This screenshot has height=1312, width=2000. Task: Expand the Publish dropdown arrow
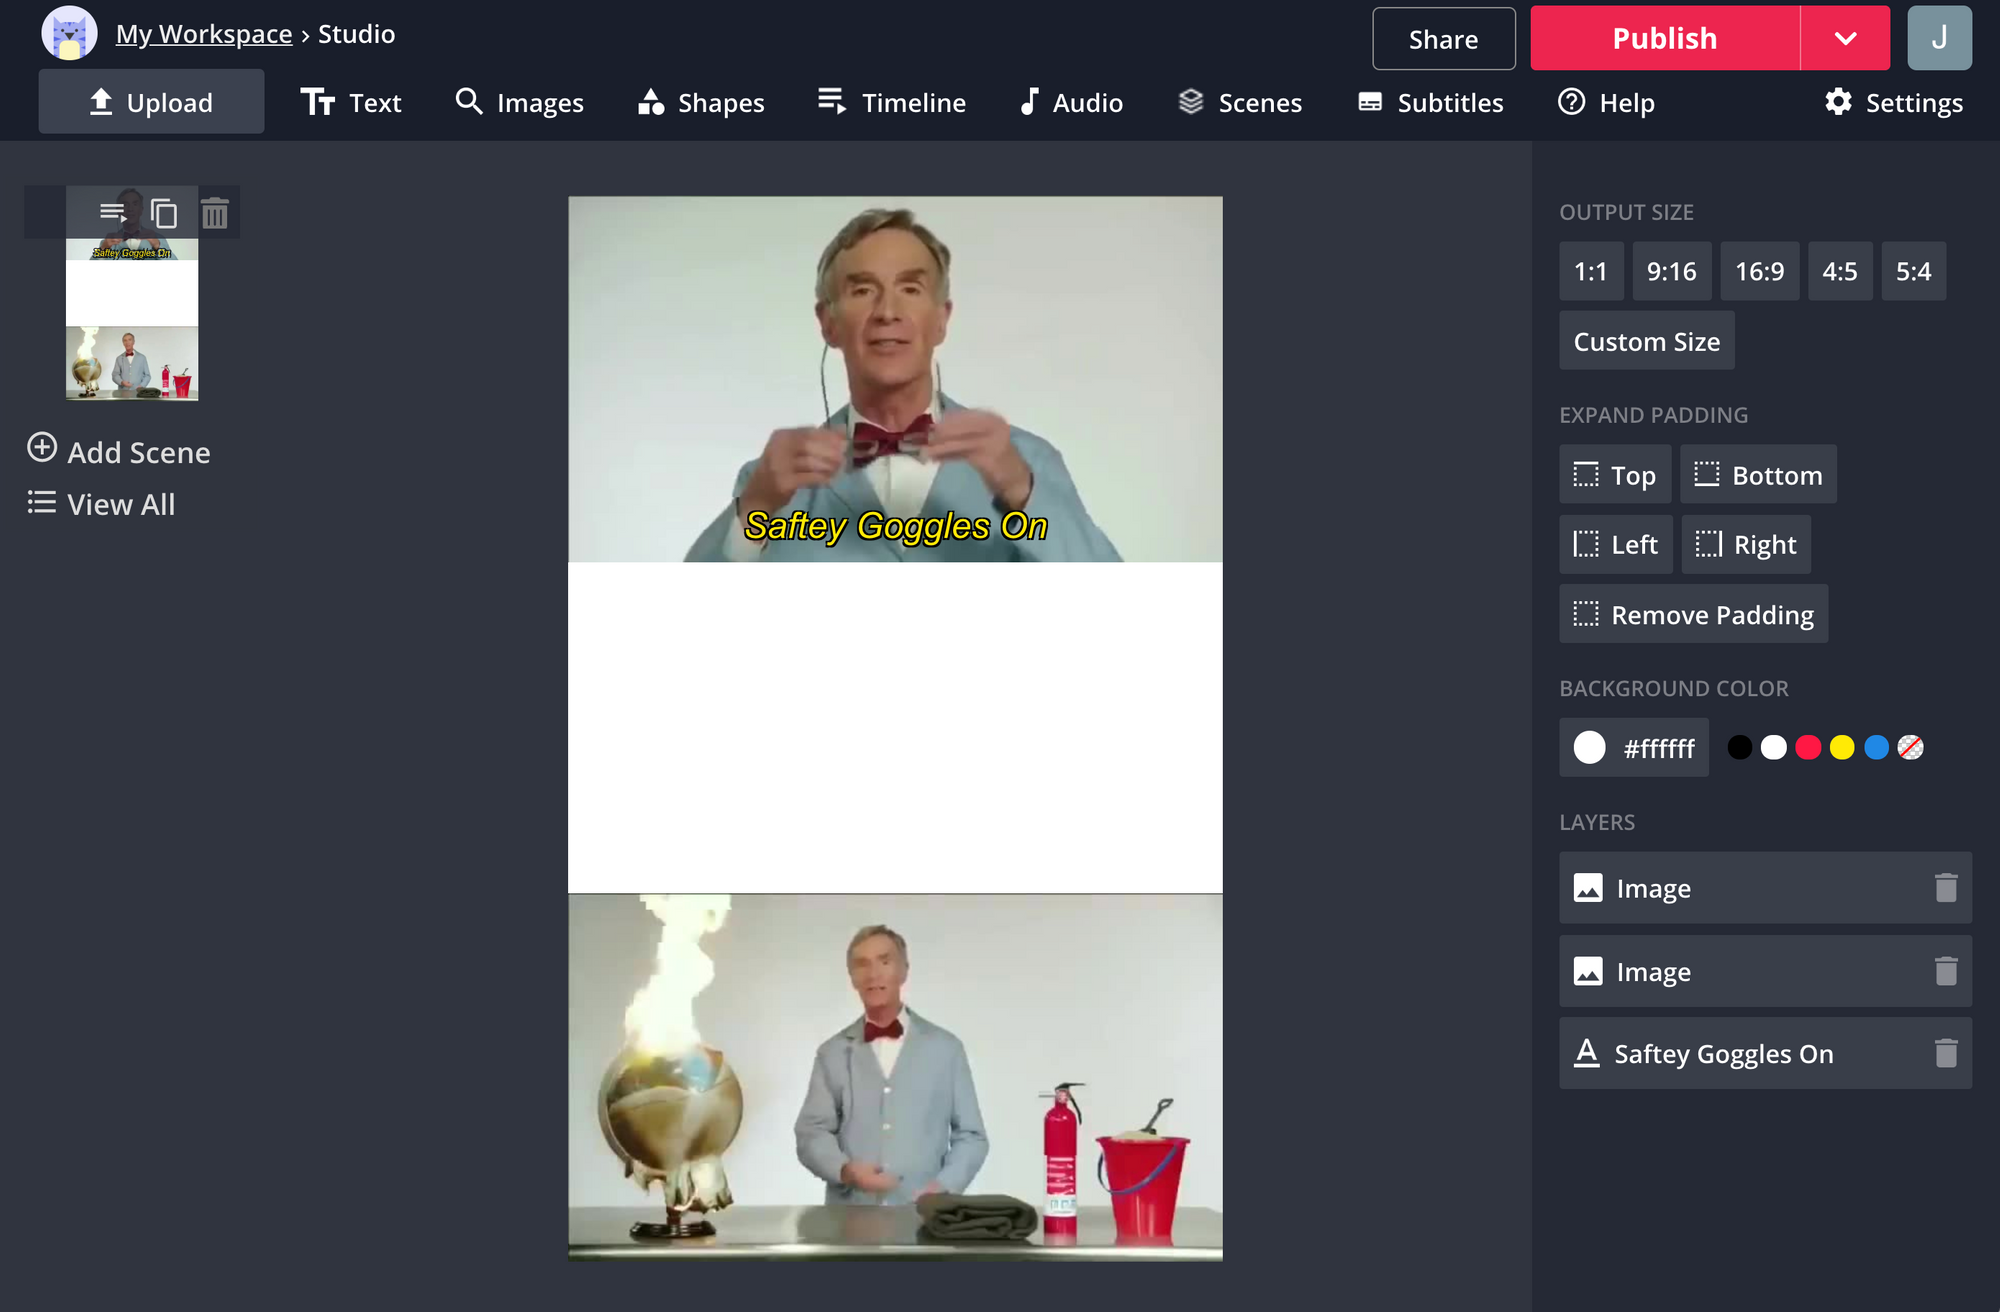click(x=1845, y=38)
